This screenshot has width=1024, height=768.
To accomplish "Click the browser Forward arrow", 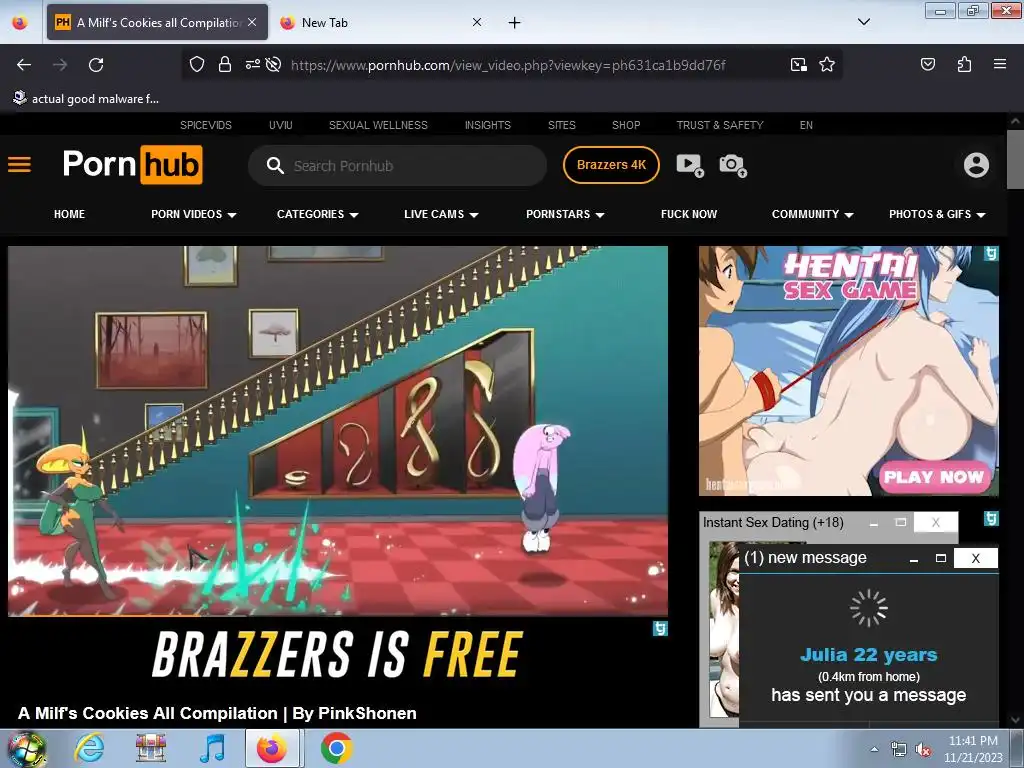I will (60, 65).
